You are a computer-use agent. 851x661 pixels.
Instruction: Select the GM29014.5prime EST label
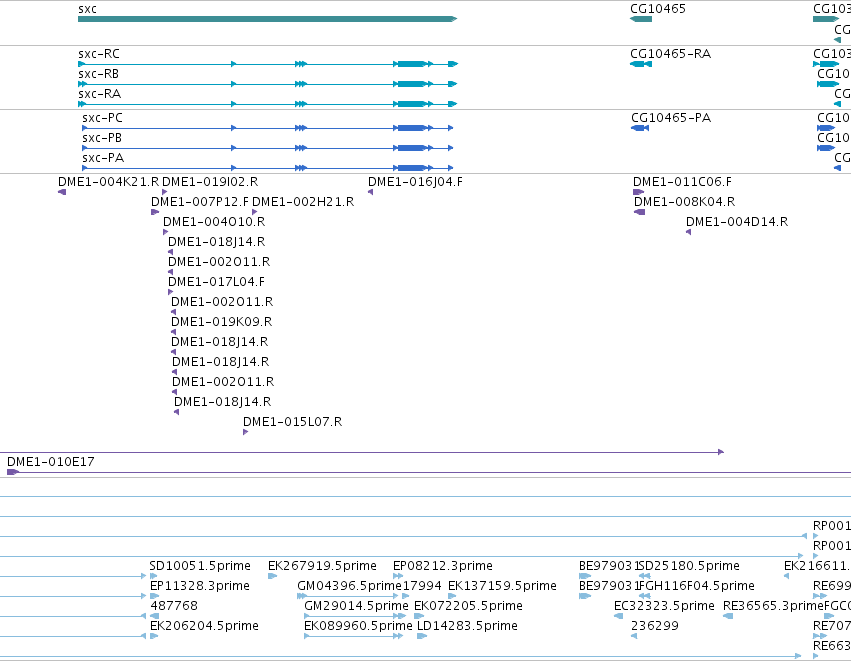click(x=357, y=606)
